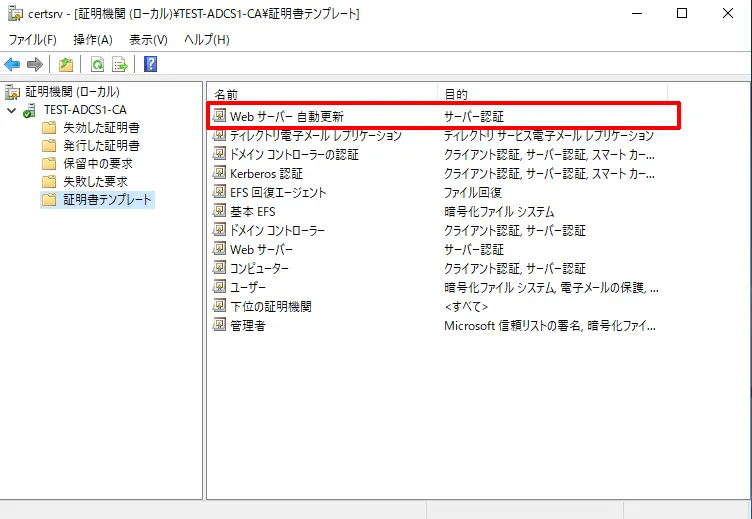
Task: Click the コンピューター template icon
Action: (x=219, y=268)
